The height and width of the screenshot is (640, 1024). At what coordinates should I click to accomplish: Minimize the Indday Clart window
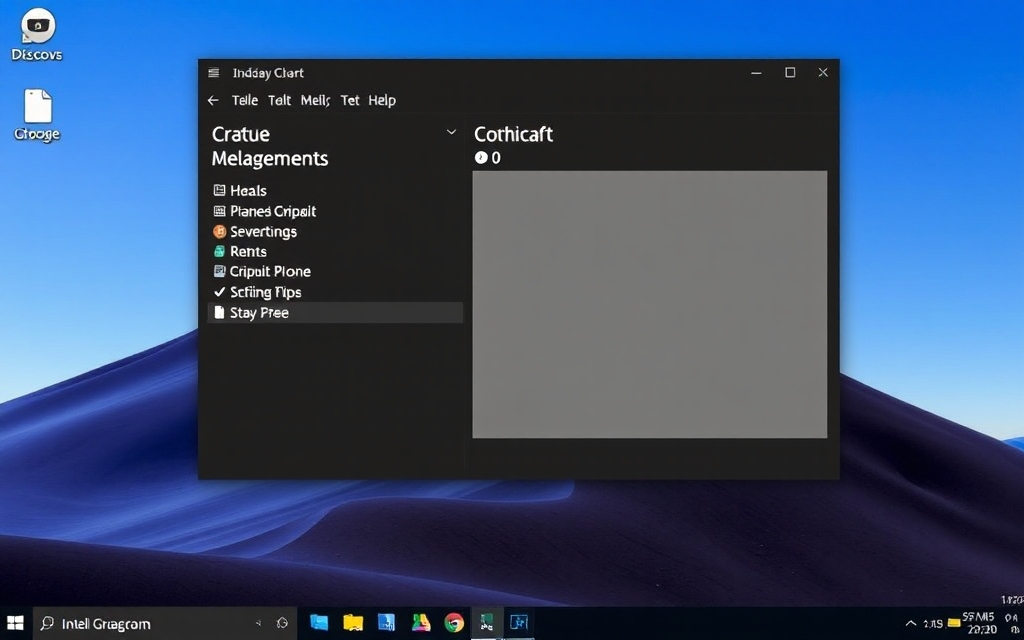756,72
